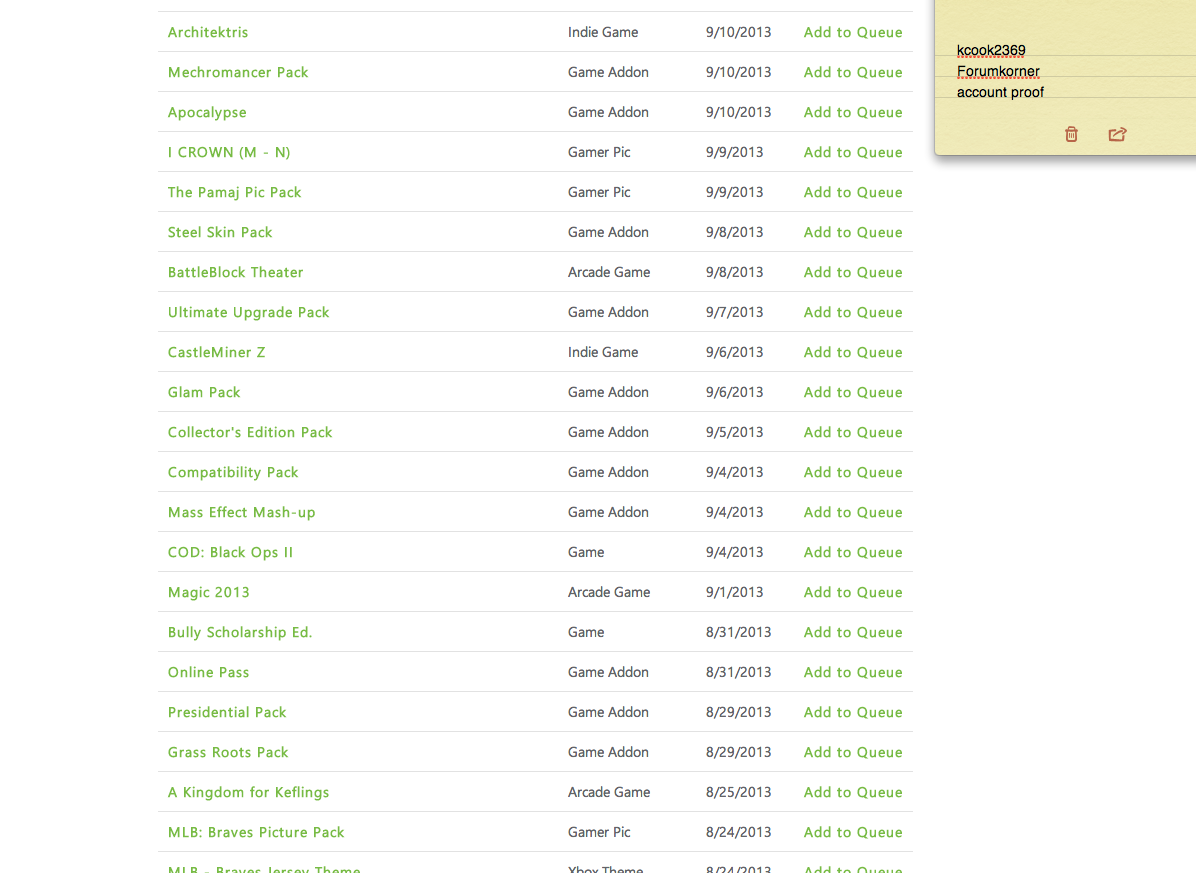
Task: Add Ultimate Upgrade Pack to queue
Action: (x=853, y=313)
